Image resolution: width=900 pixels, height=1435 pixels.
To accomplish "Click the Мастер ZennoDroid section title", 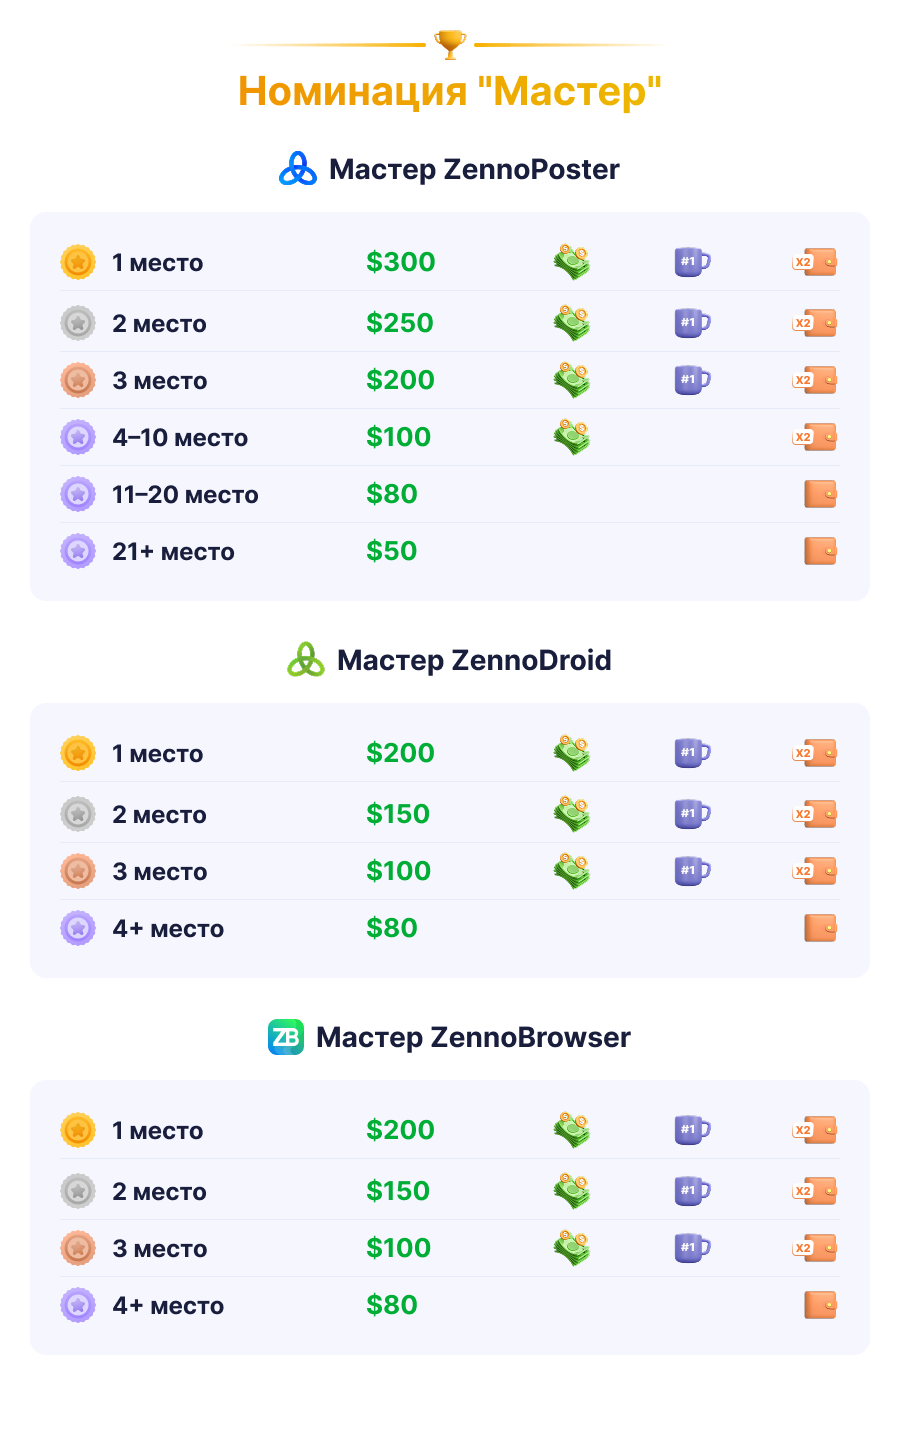I will click(x=474, y=660).
